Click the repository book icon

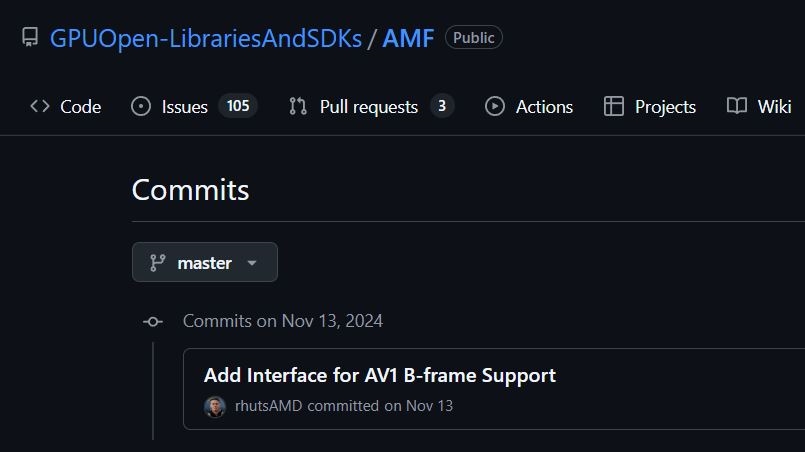[x=30, y=38]
